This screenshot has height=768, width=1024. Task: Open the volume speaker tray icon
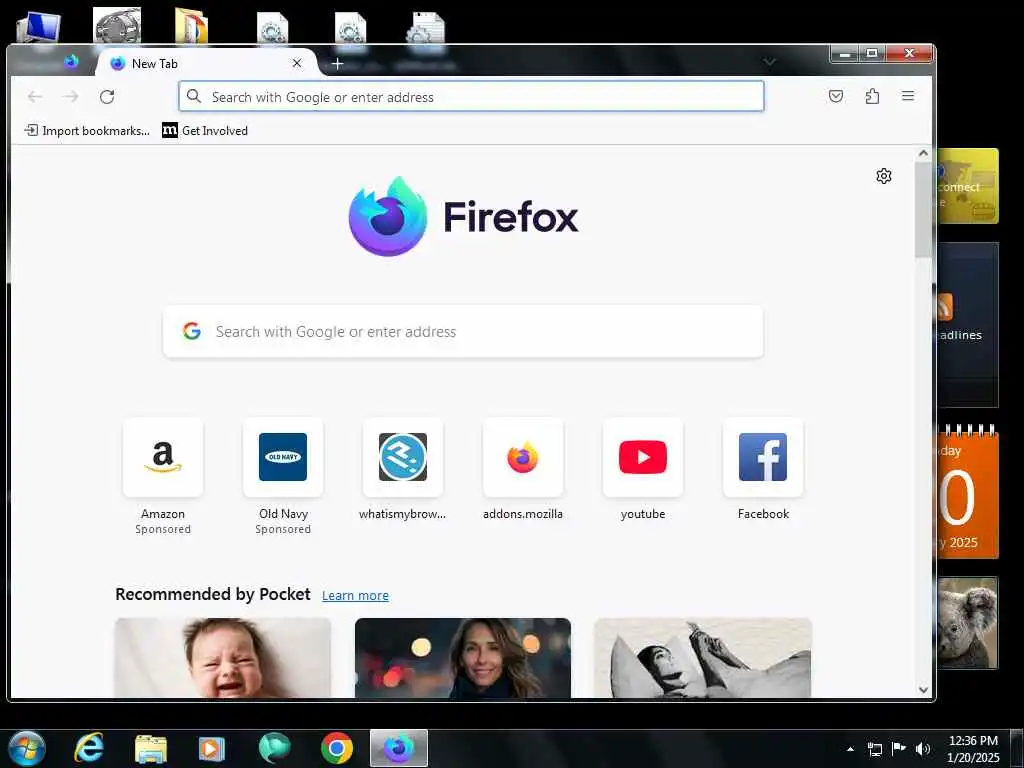tap(922, 749)
